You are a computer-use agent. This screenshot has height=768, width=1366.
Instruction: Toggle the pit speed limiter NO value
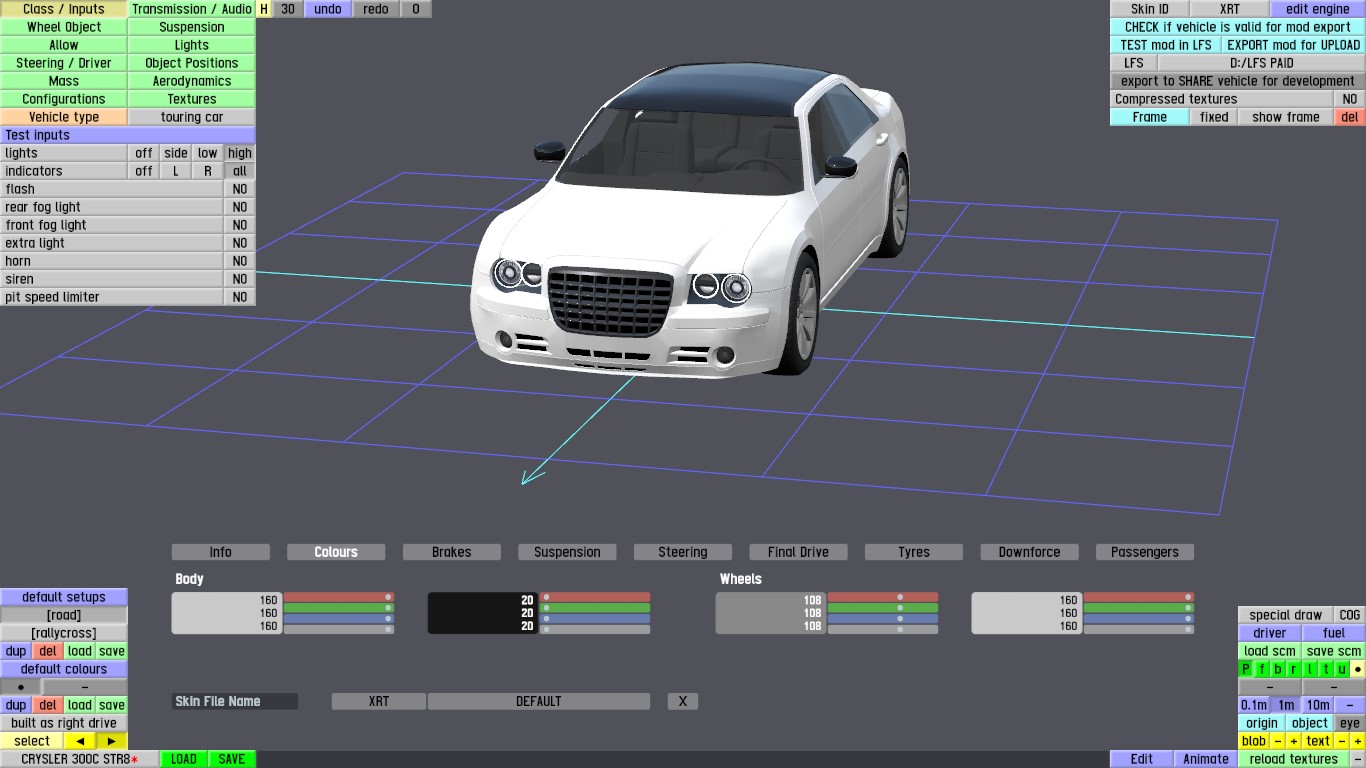[x=240, y=297]
